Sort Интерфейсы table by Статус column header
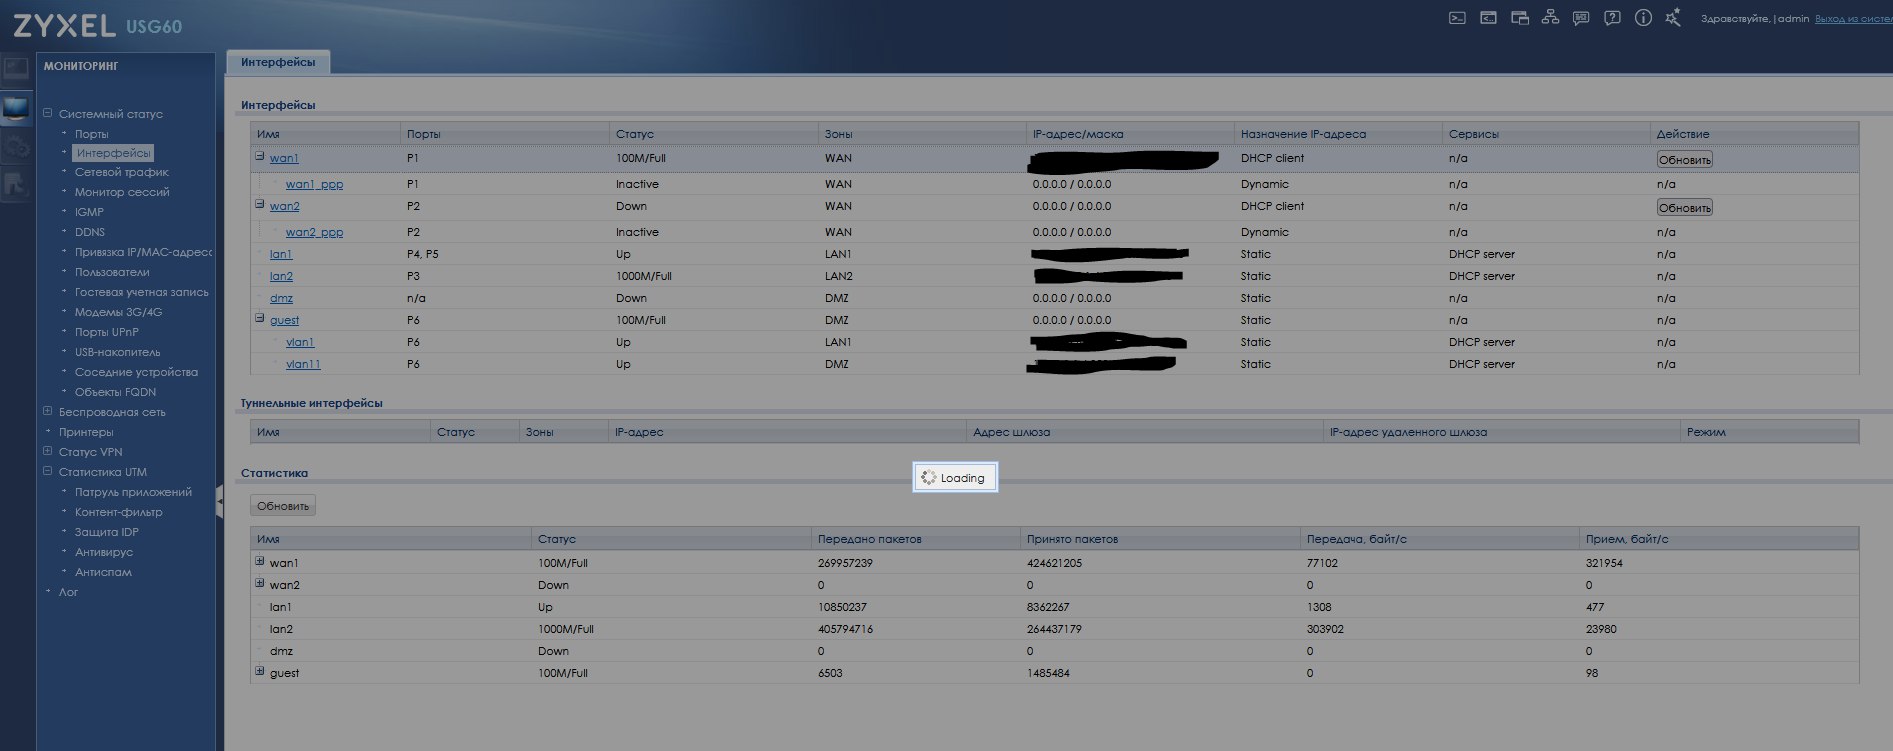Image resolution: width=1893 pixels, height=751 pixels. pyautogui.click(x=713, y=134)
